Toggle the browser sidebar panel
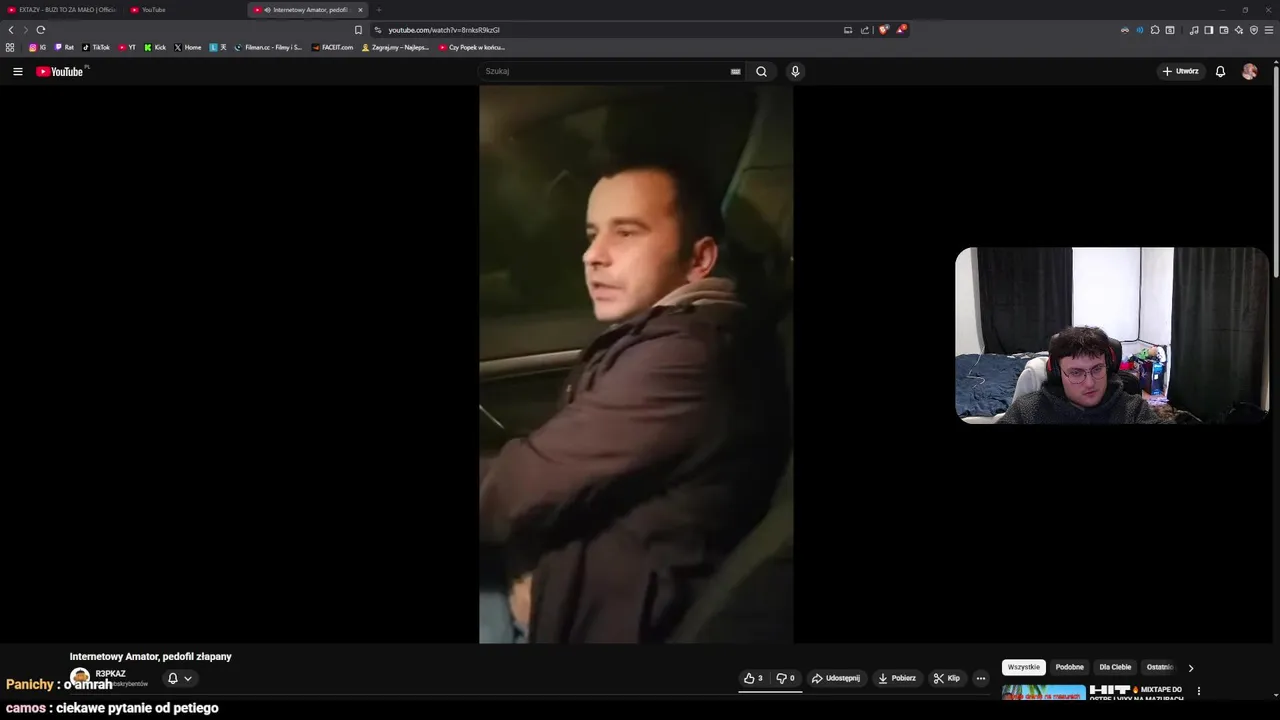This screenshot has width=1280, height=720. click(x=1208, y=30)
